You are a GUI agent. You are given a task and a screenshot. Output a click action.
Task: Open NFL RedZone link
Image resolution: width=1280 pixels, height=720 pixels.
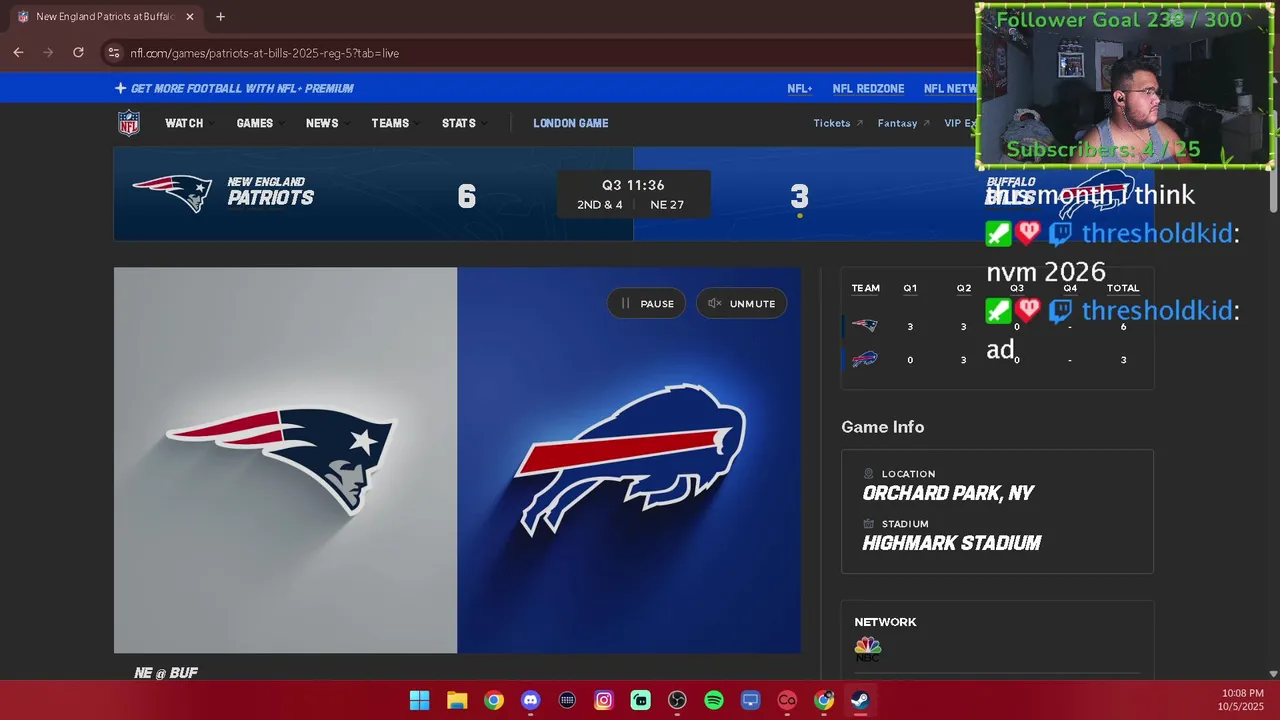868,88
